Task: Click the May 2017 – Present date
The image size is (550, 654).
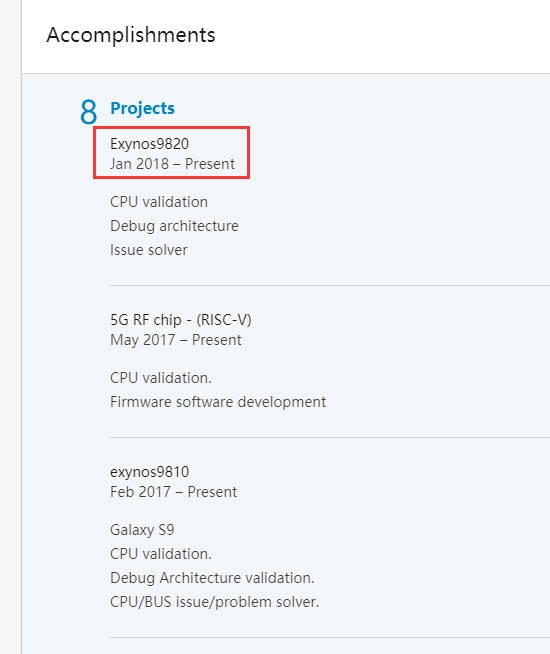Action: pos(176,340)
